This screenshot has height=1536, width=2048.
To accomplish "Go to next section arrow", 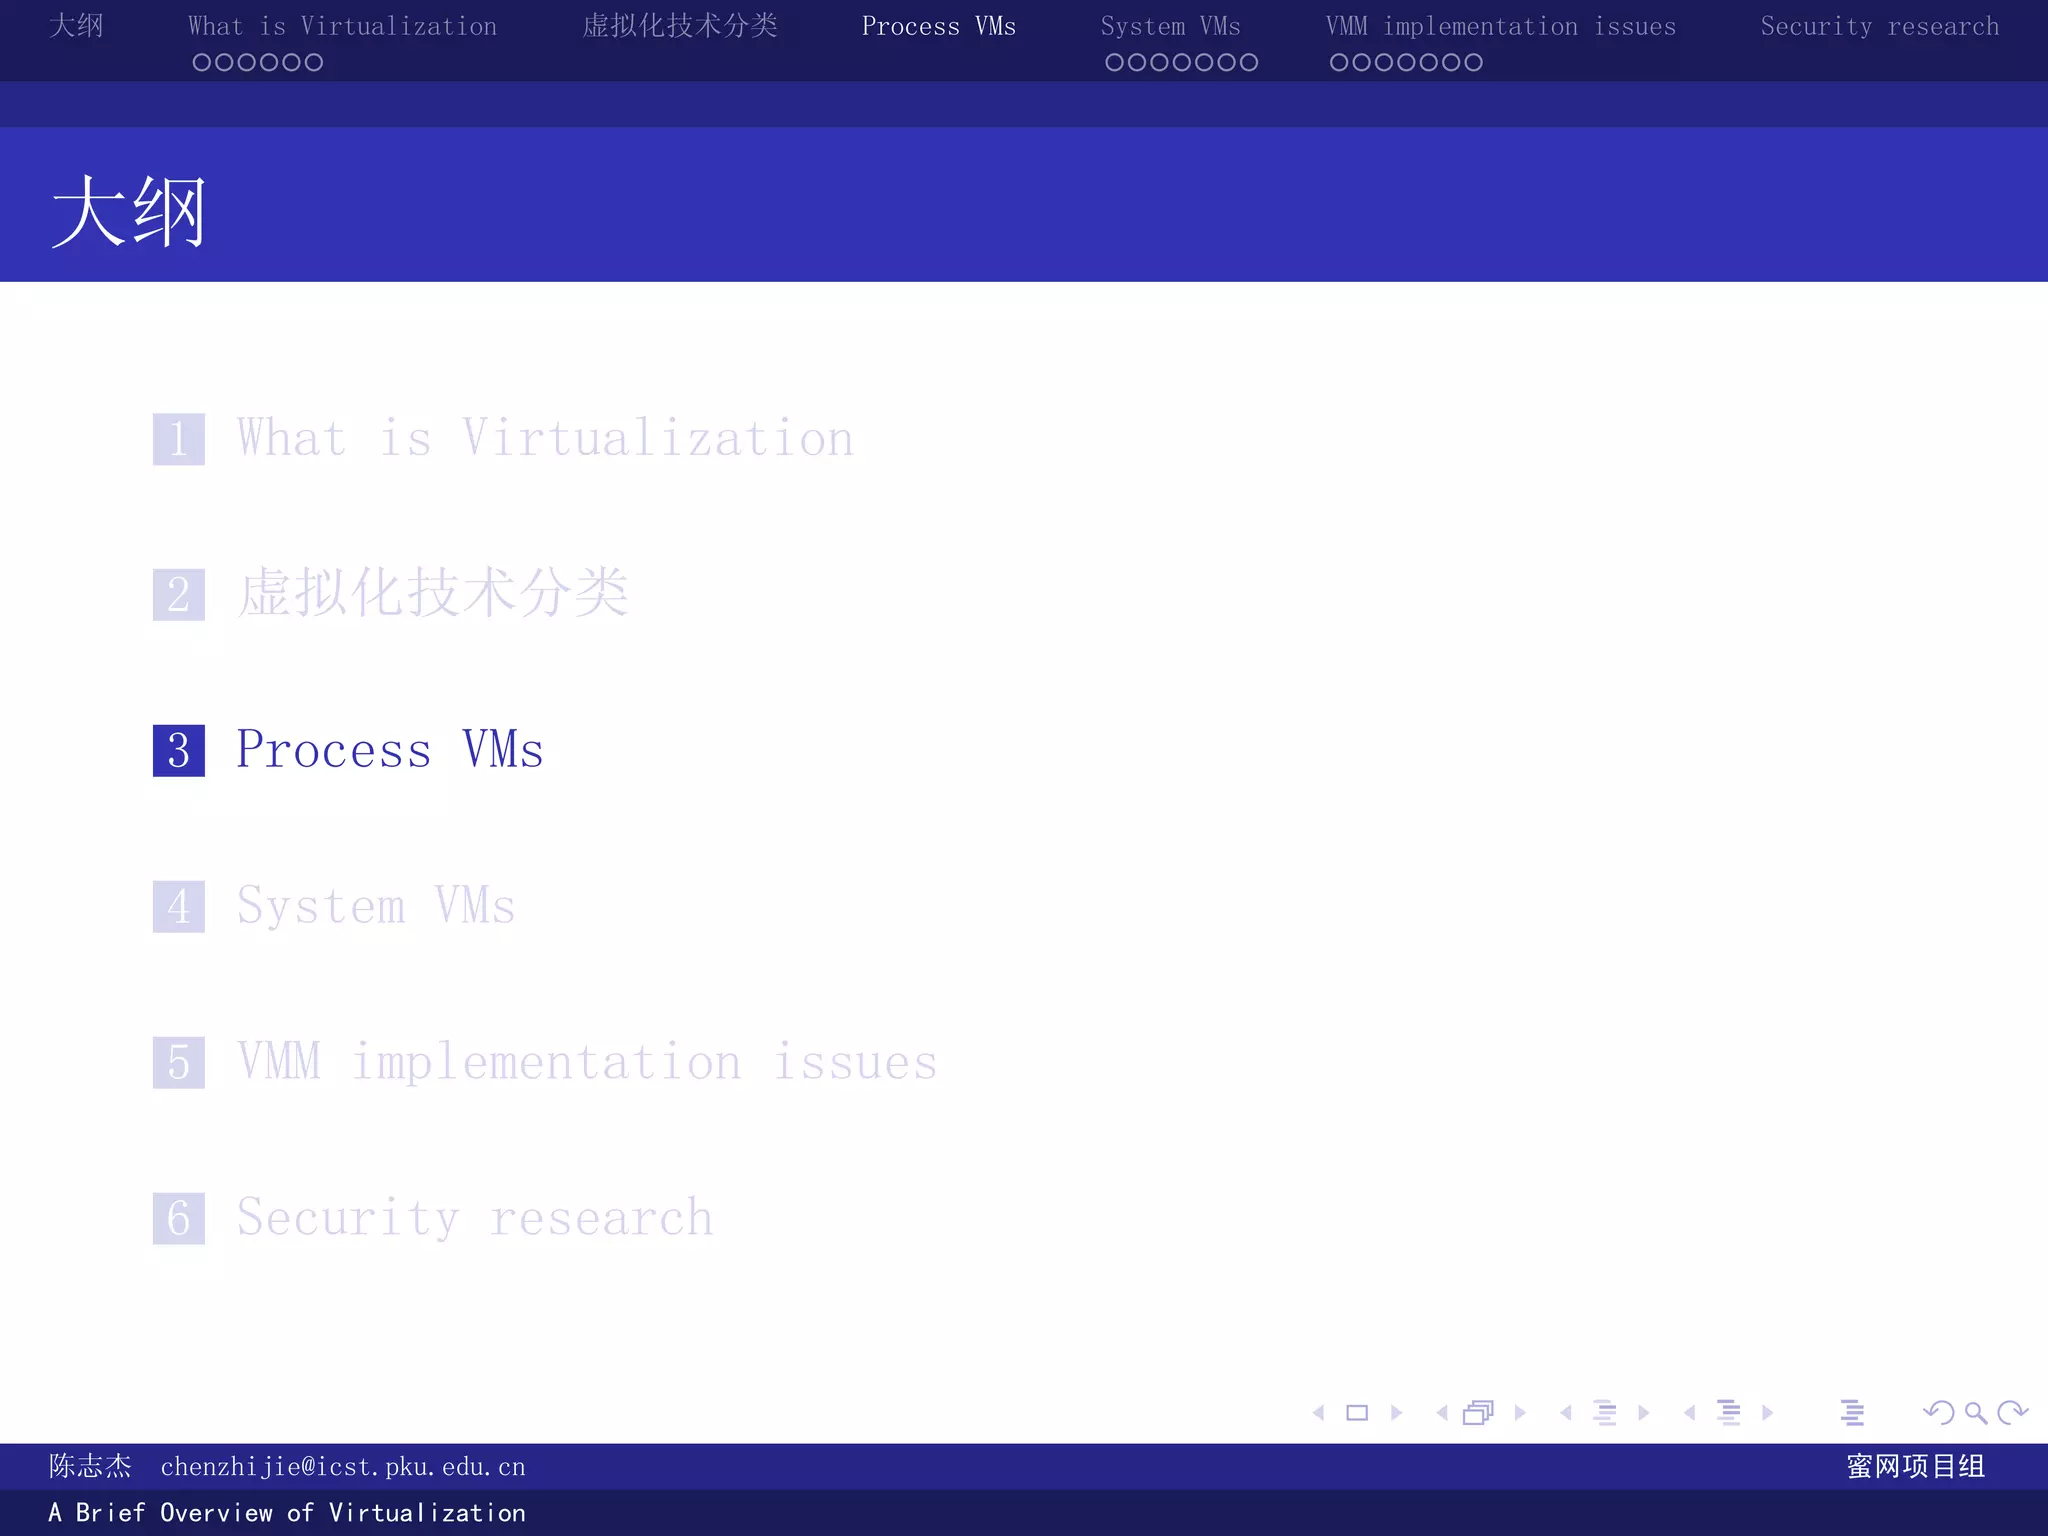I will coord(1767,1412).
